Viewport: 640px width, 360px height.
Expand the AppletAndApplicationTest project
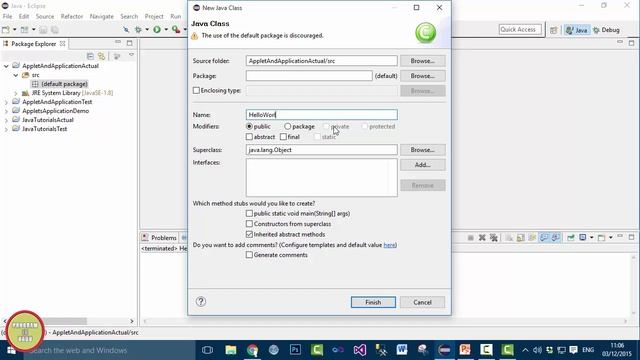(x=6, y=102)
